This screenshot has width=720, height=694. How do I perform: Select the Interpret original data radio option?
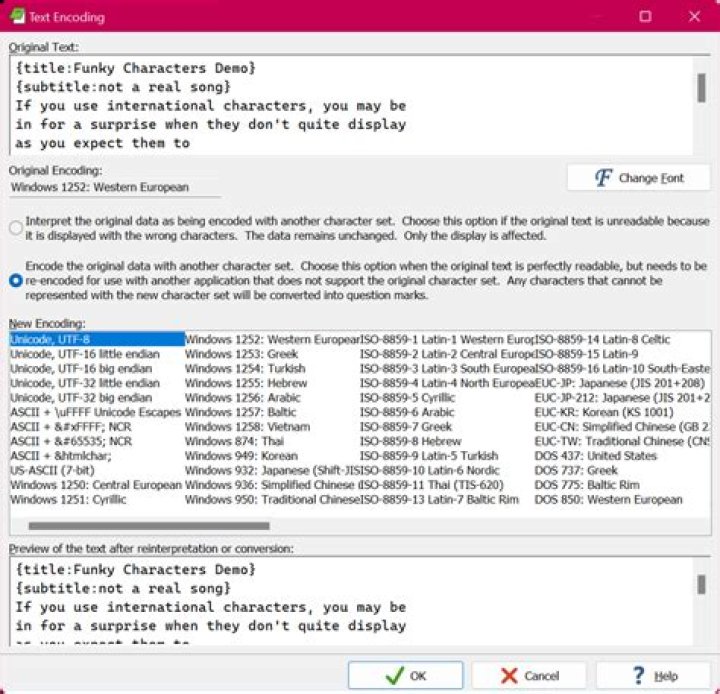pyautogui.click(x=16, y=228)
